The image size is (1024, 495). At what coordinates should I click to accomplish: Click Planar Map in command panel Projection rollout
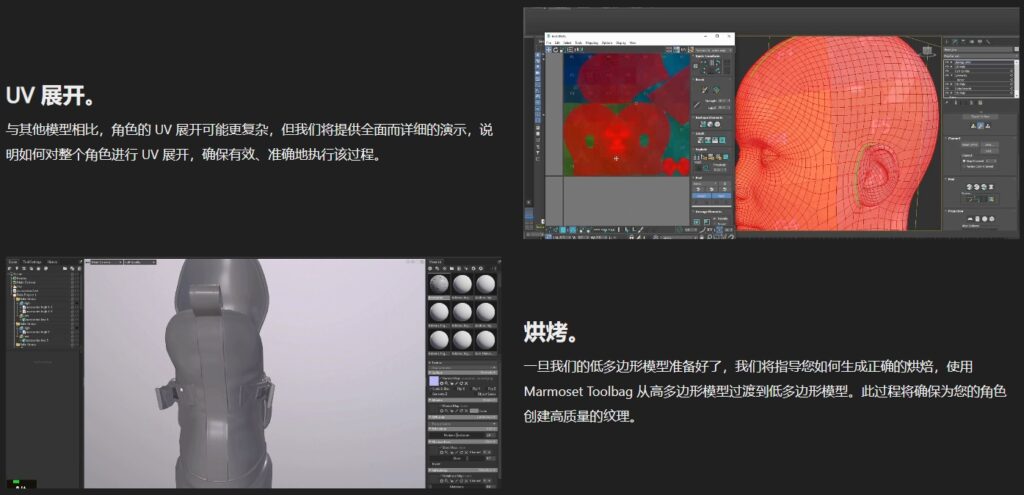[x=970, y=219]
